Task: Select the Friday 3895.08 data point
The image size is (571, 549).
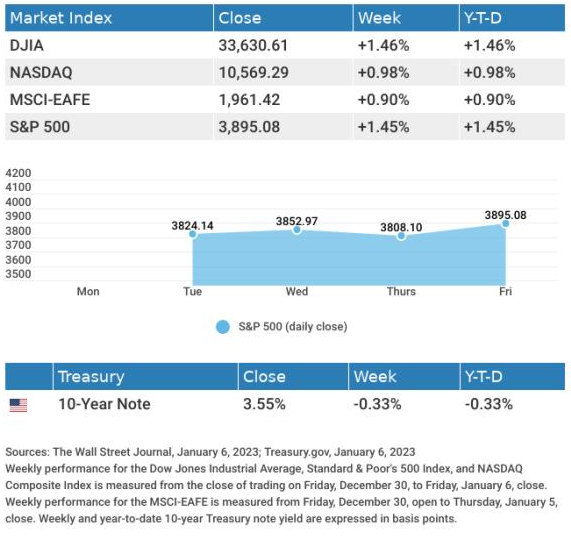Action: pos(505,224)
